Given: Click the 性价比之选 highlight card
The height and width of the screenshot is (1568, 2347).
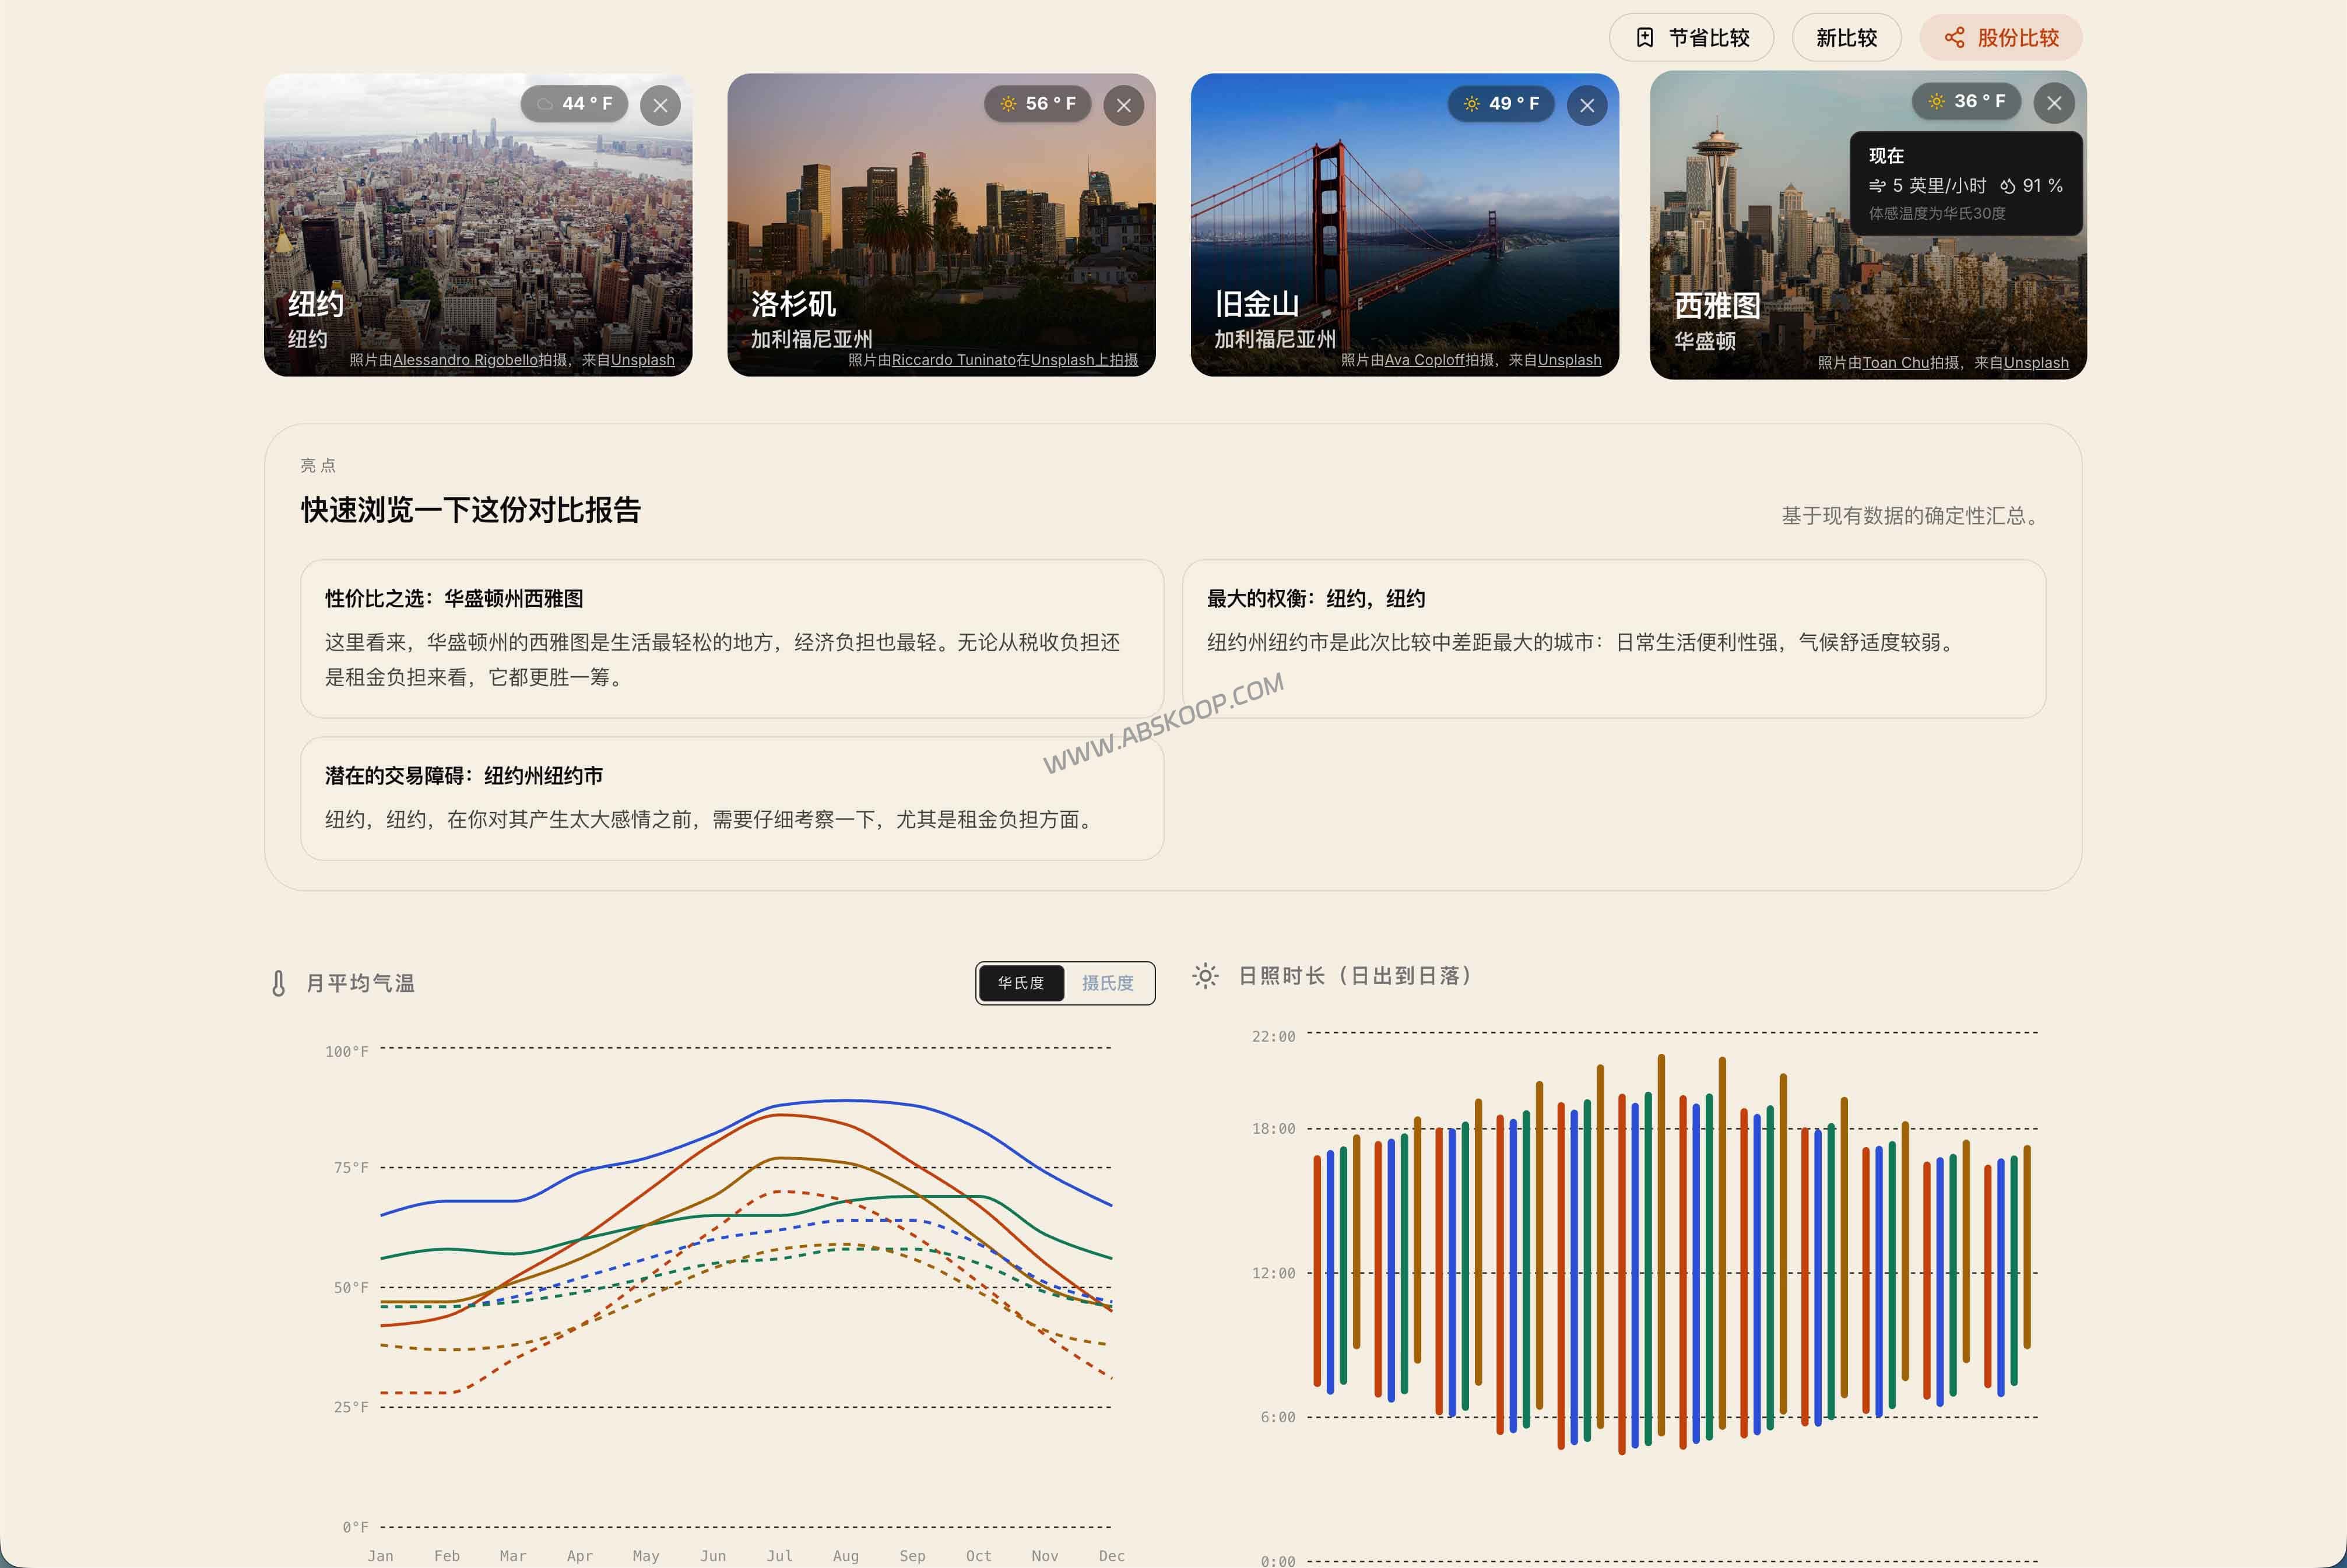Looking at the screenshot, I should click(x=731, y=638).
